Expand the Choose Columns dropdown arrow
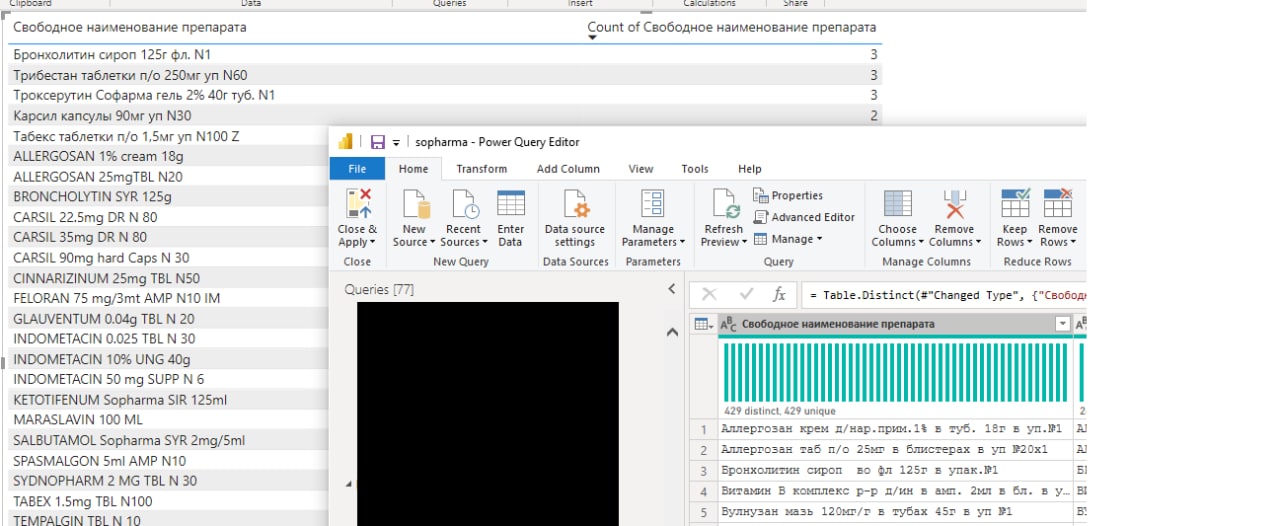1280x526 pixels. pos(922,243)
